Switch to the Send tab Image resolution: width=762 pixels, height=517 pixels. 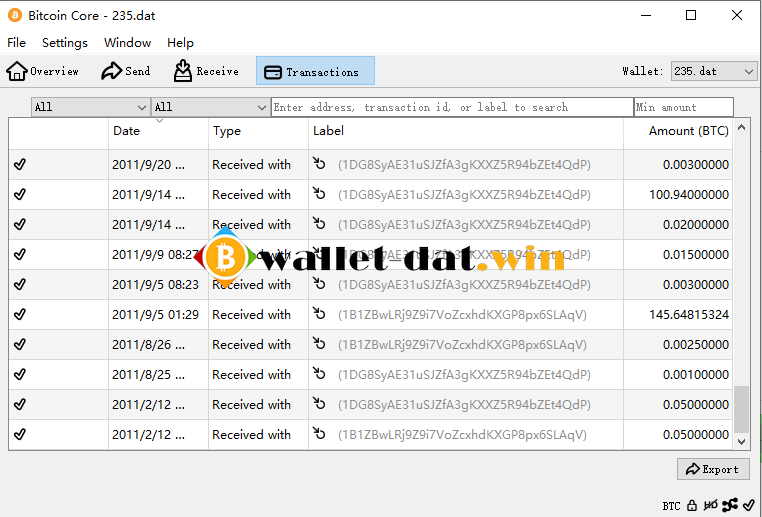pyautogui.click(x=126, y=71)
